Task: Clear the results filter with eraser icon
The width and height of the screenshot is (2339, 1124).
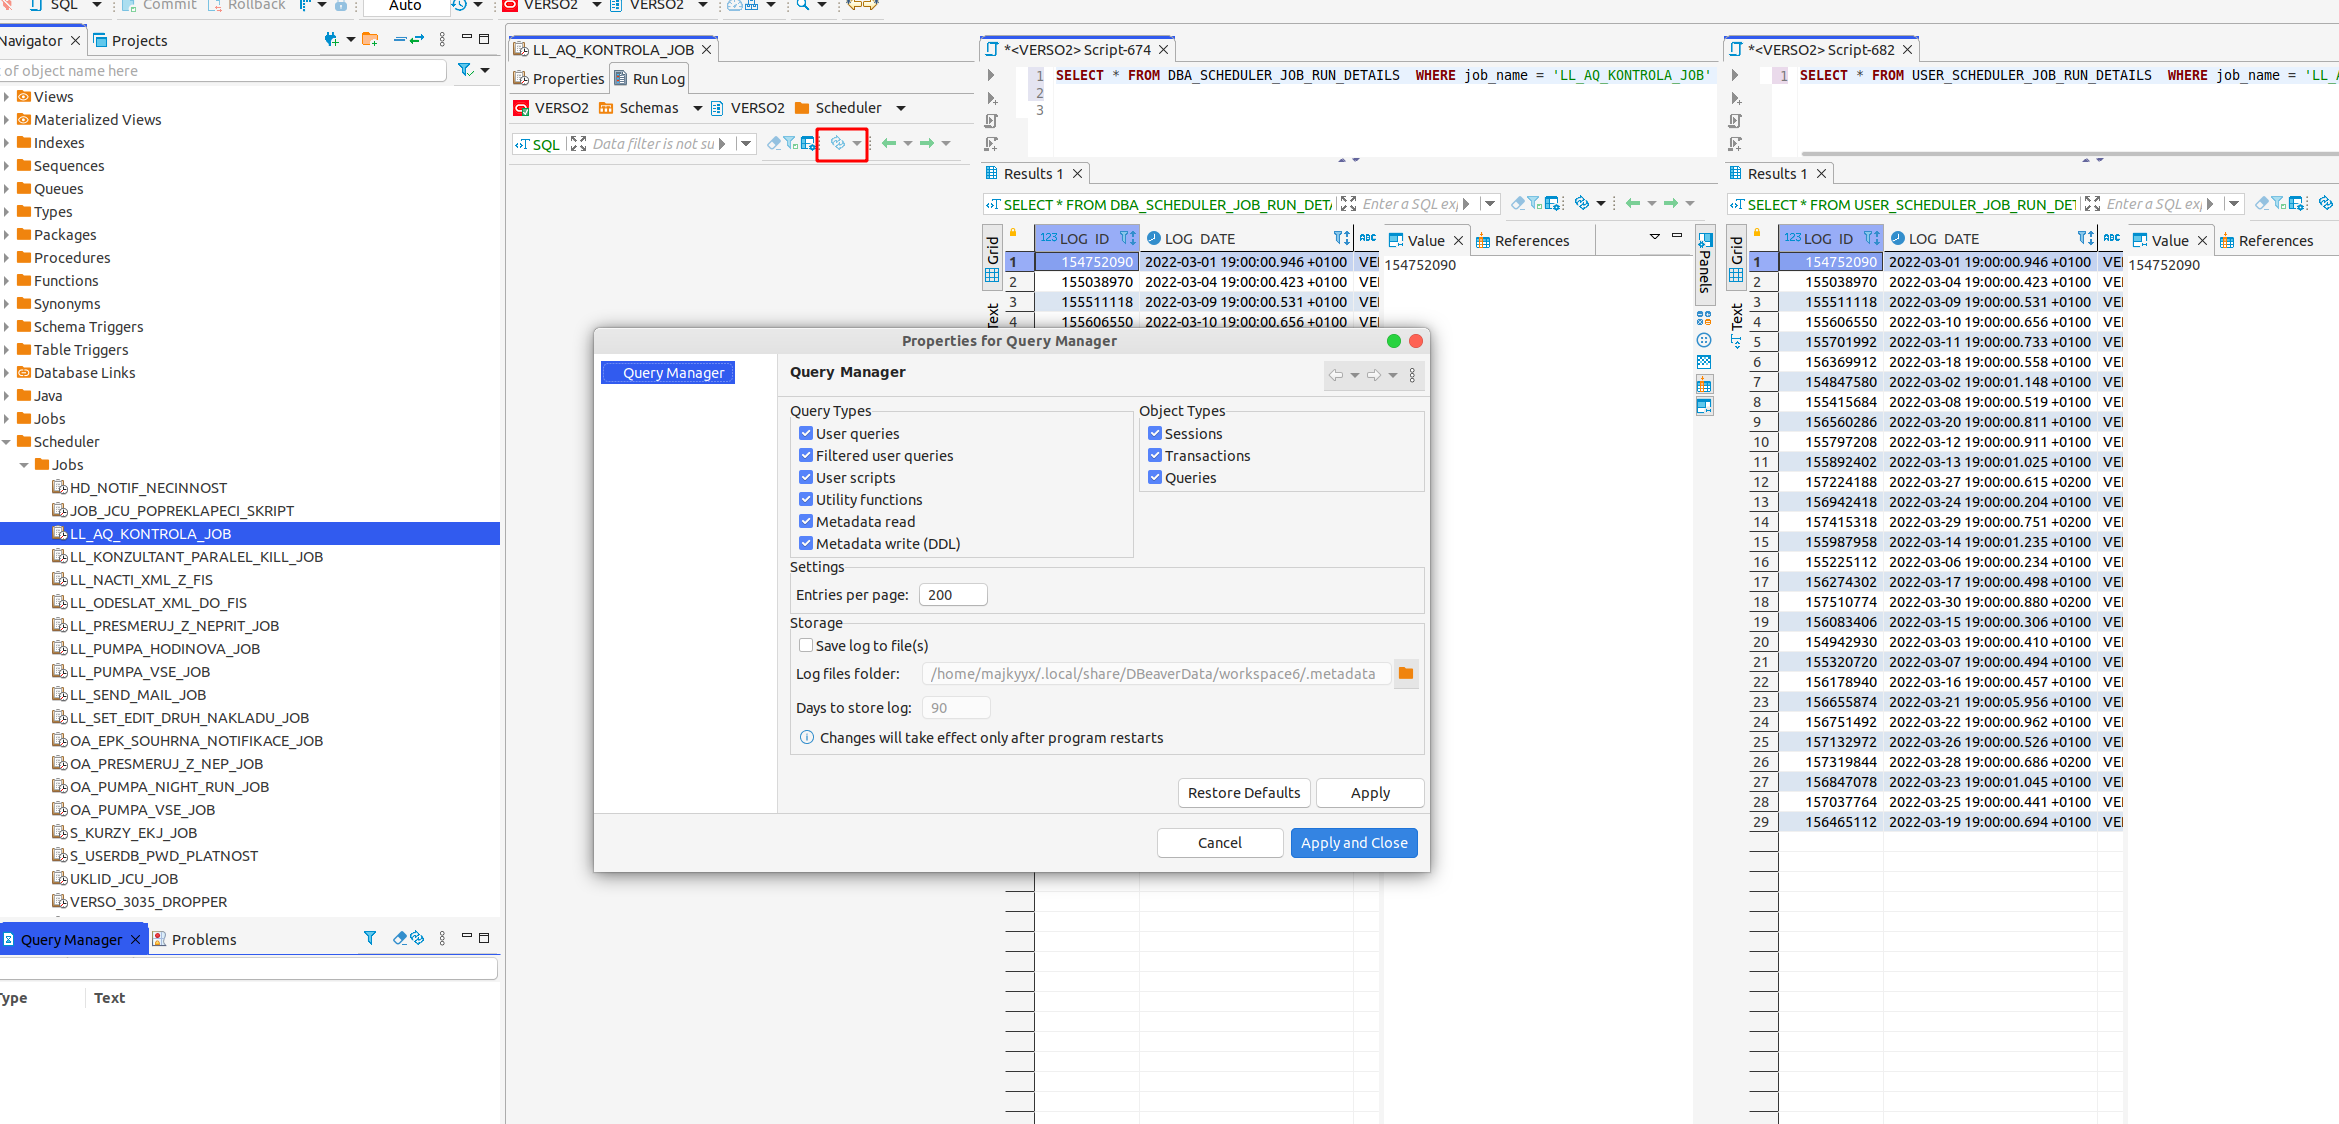Action: pos(1517,203)
